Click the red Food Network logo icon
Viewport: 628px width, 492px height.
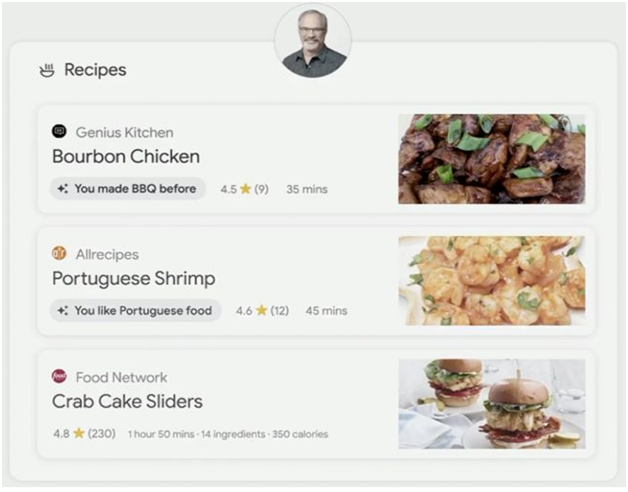pos(59,376)
